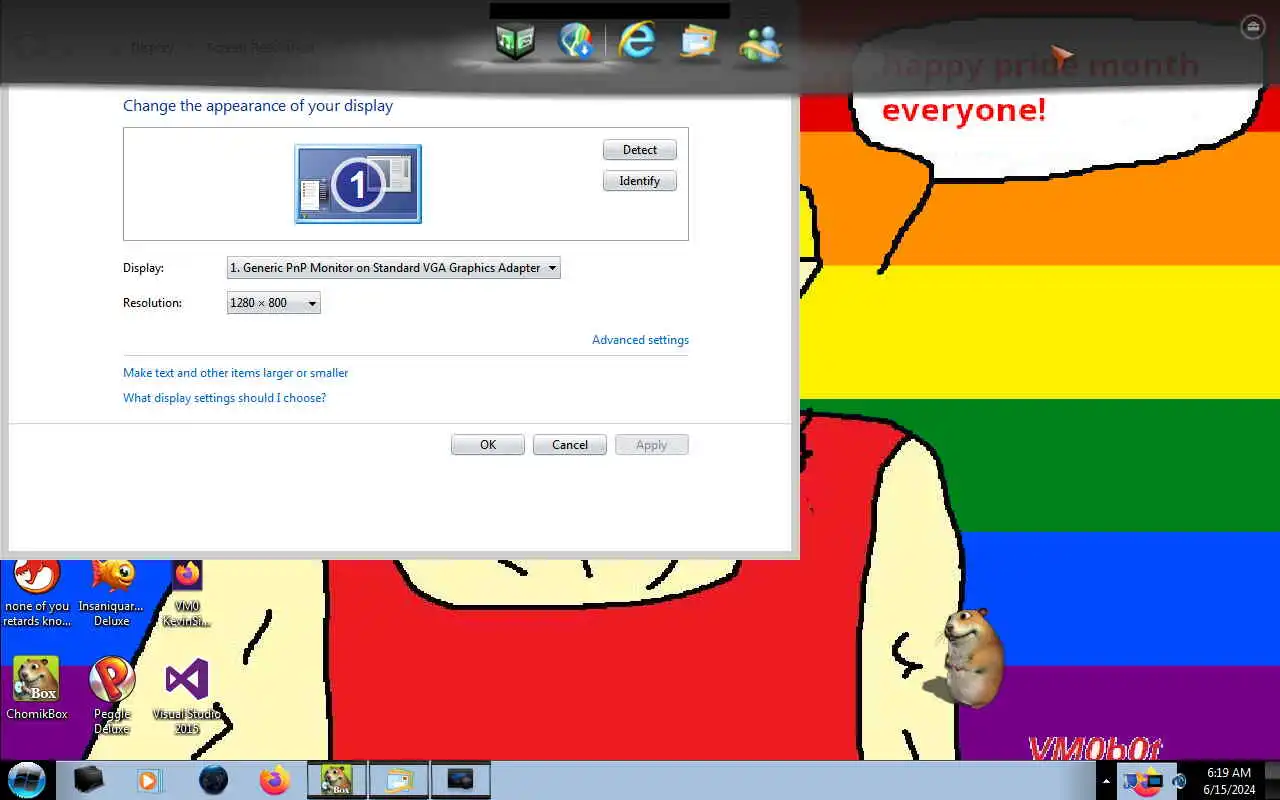
Task: Open Visual Studio 2015 desktop shortcut
Action: pyautogui.click(x=187, y=695)
